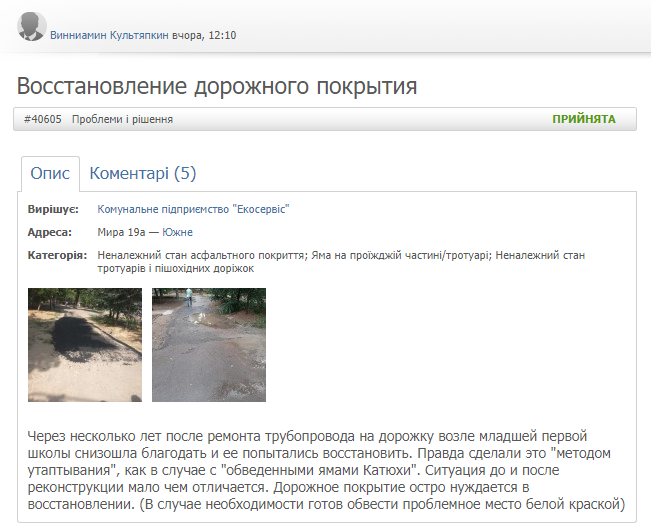
Task: Click the user avatar icon
Action: pos(31,27)
